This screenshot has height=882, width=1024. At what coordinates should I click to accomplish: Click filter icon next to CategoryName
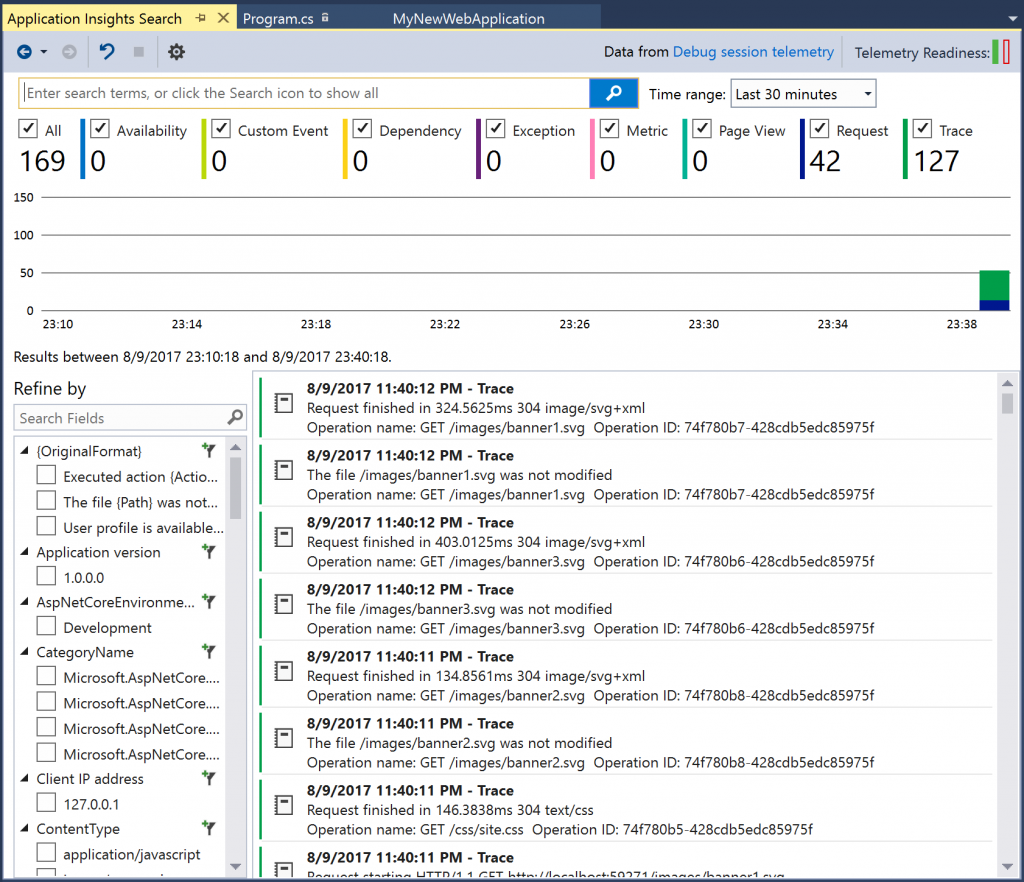click(x=208, y=651)
